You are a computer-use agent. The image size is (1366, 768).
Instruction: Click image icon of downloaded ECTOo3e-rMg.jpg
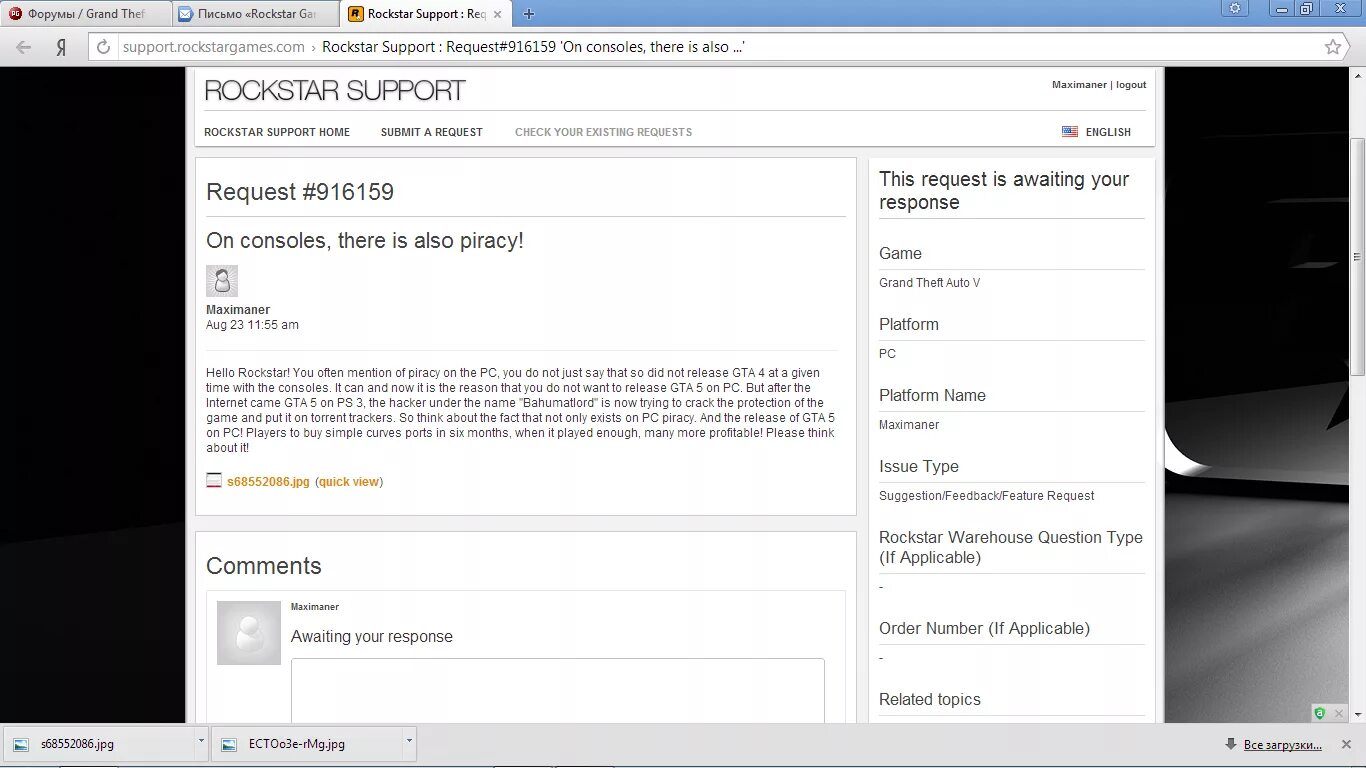[229, 744]
